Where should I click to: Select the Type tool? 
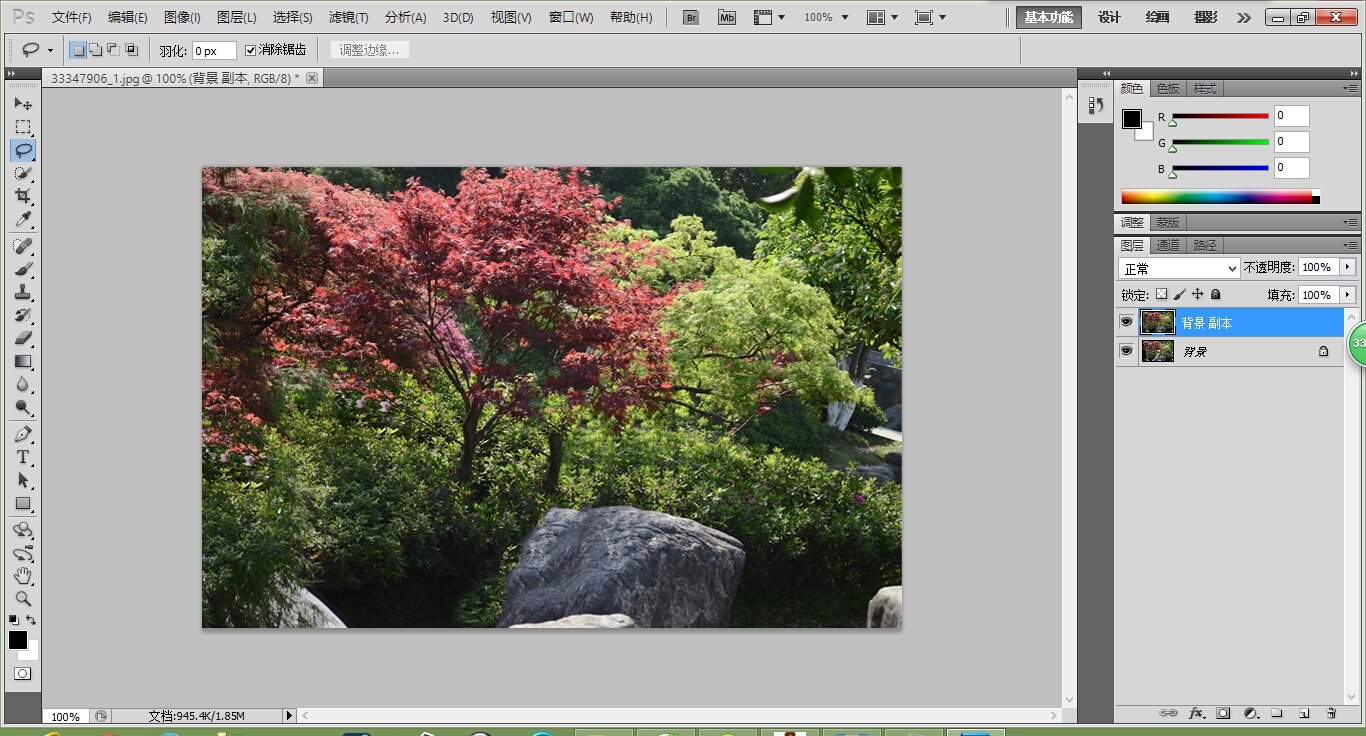pyautogui.click(x=23, y=458)
